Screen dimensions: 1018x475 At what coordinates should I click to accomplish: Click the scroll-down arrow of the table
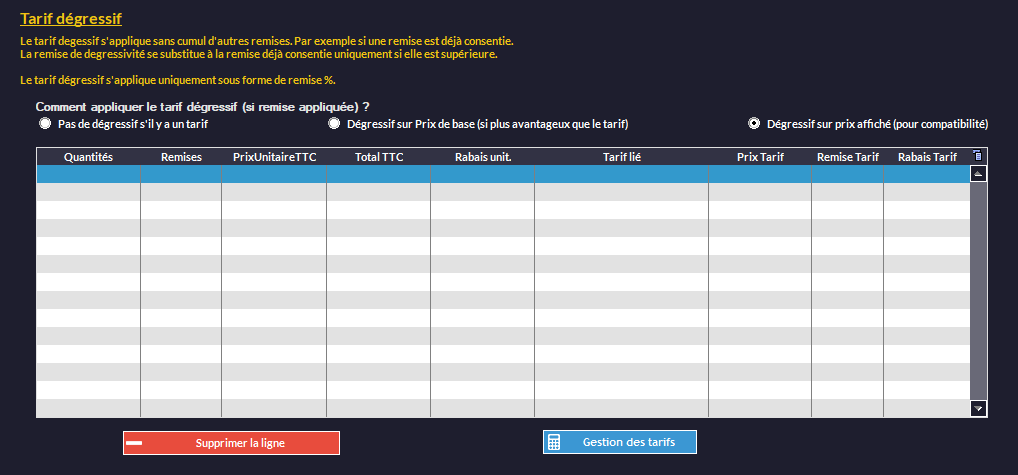978,408
